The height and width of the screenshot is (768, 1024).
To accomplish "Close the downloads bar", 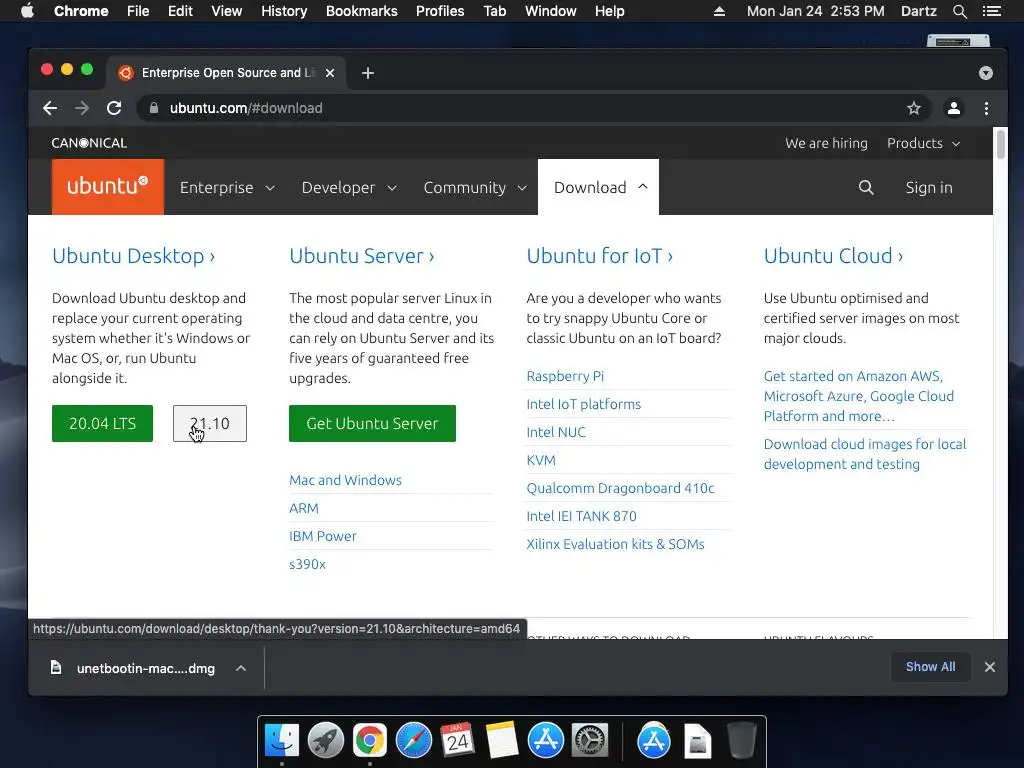I will tap(989, 667).
